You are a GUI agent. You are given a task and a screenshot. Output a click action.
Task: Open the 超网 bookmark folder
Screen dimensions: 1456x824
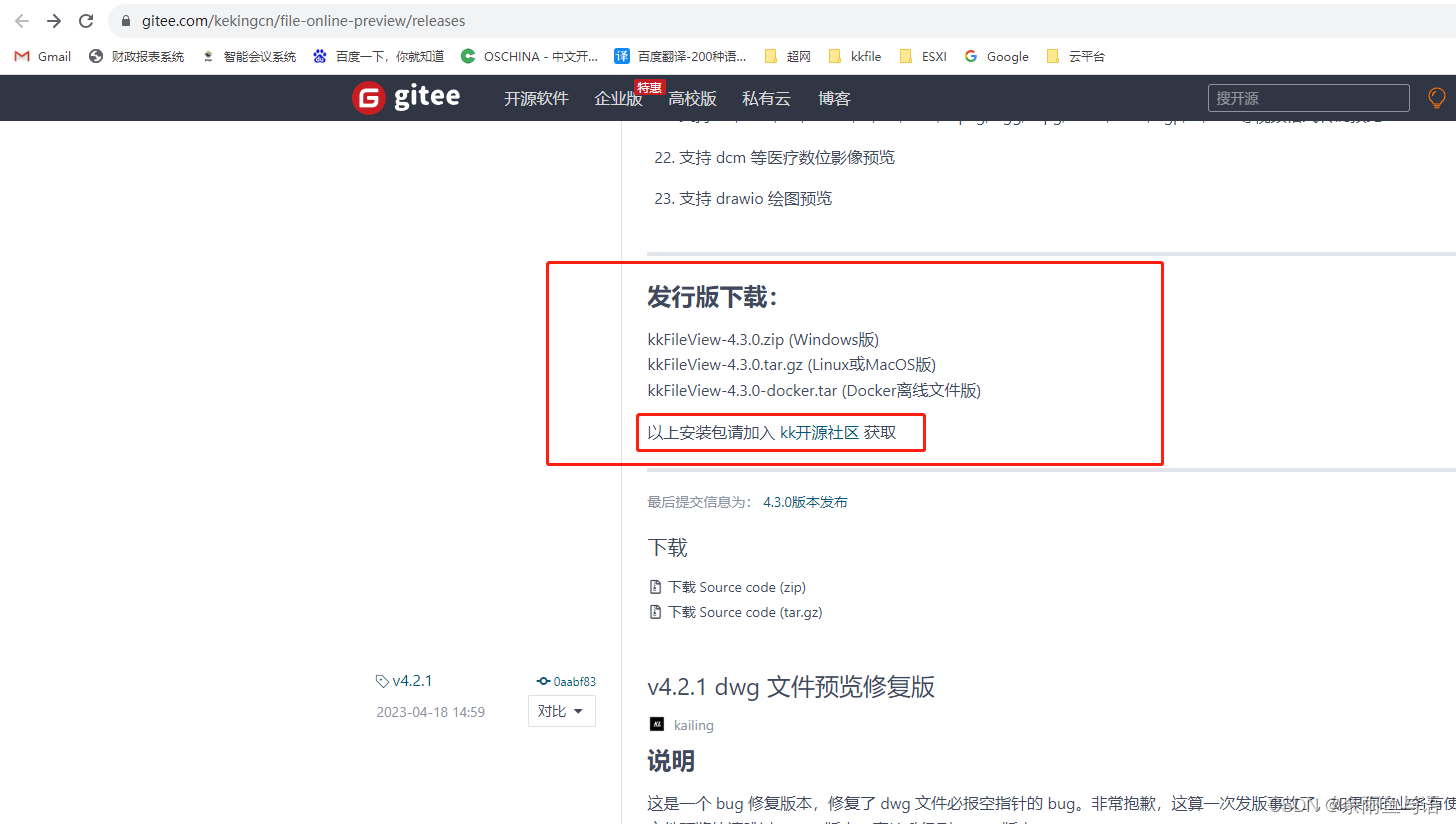click(x=788, y=57)
